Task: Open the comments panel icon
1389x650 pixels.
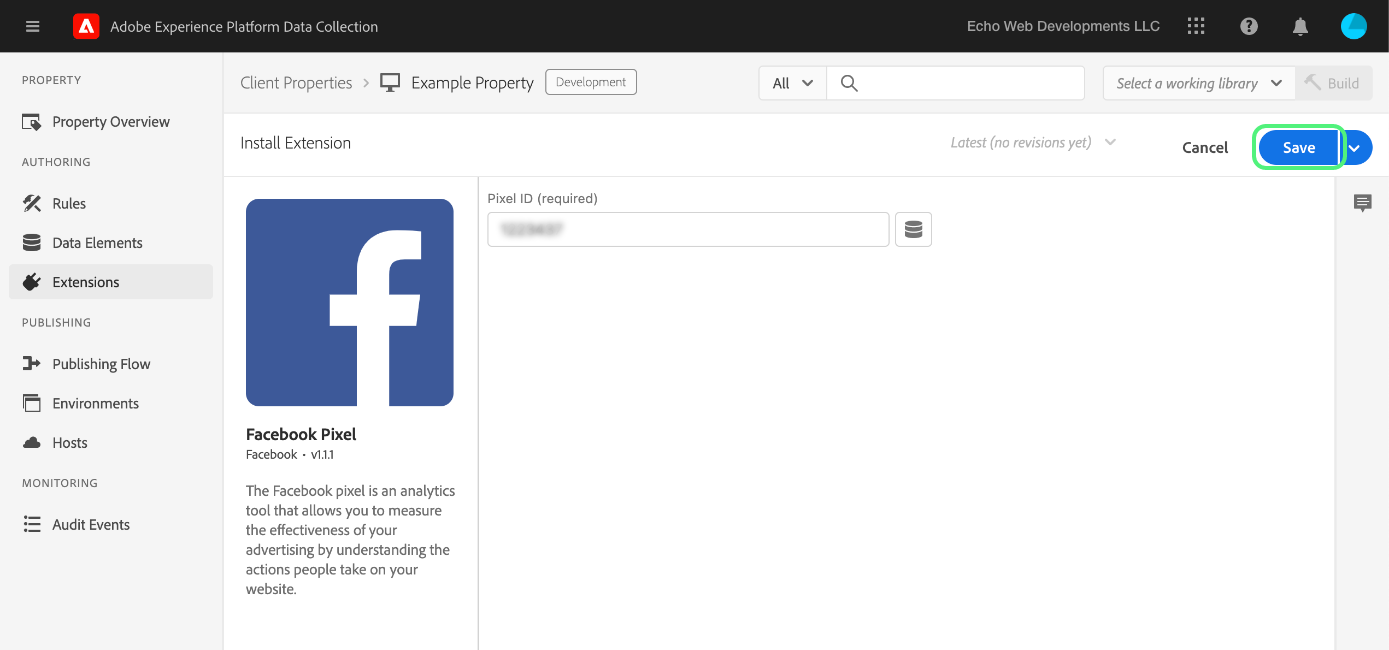Action: tap(1362, 203)
